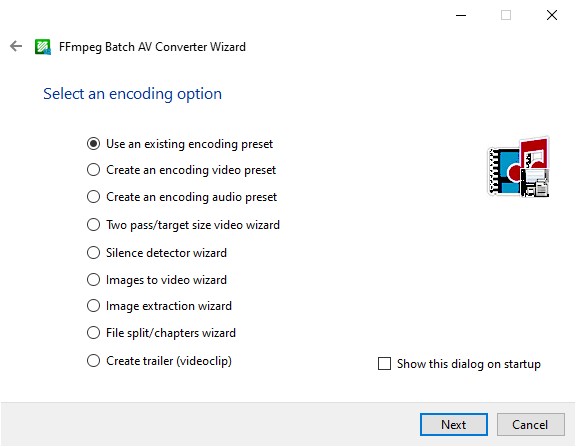Click the back arrow icon

16,46
